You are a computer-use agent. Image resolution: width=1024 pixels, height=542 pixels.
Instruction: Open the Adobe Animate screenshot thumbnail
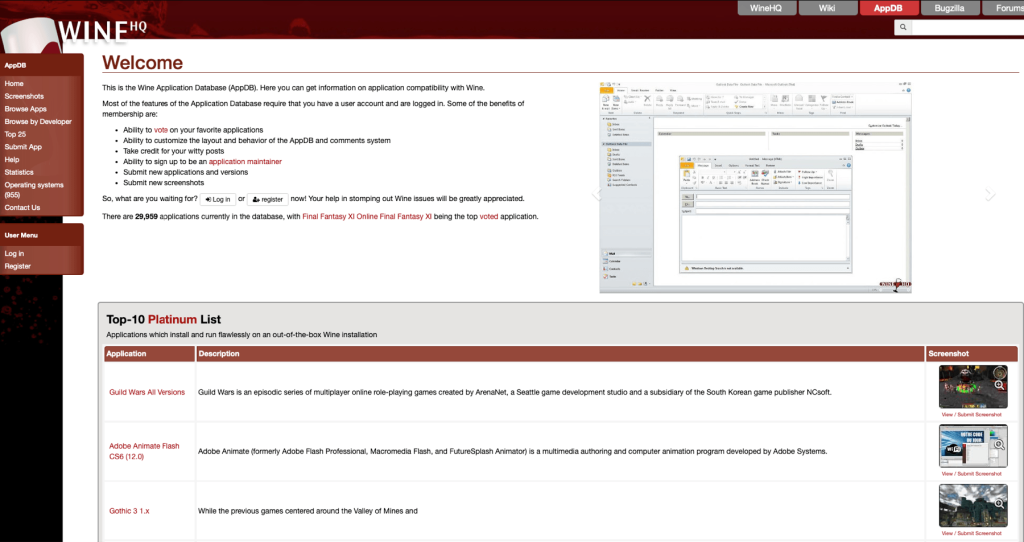pos(973,446)
